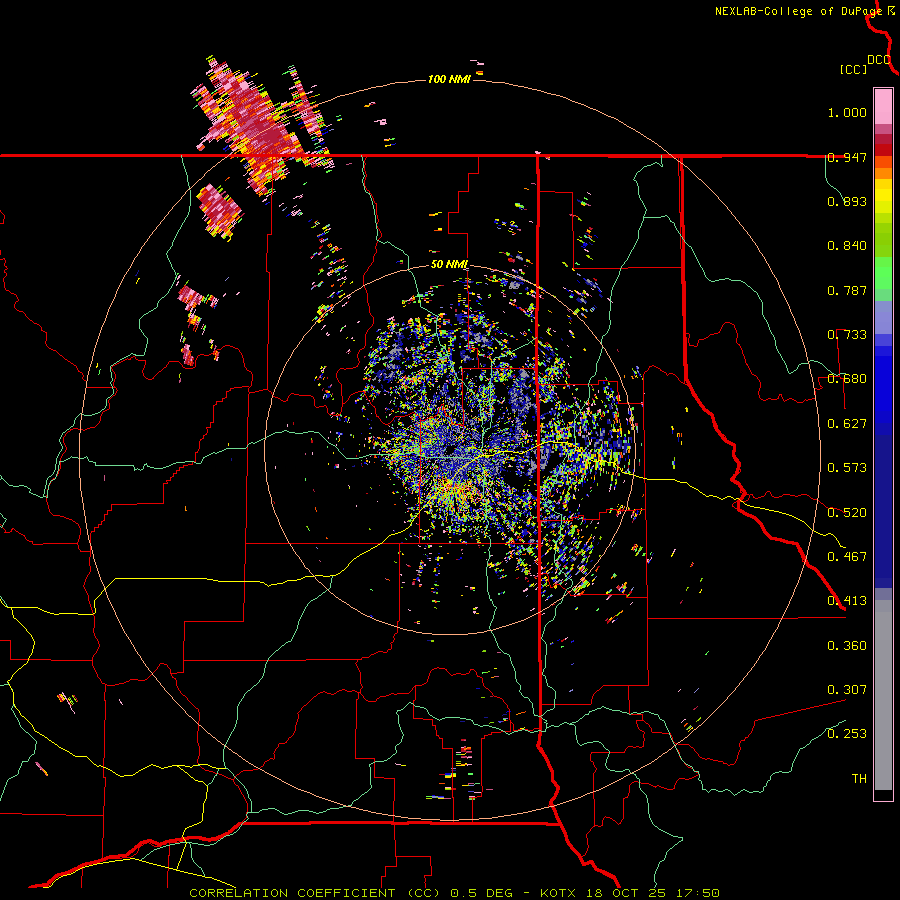The width and height of the screenshot is (900, 900).
Task: Pick the pink color band beside 1.000
Action: click(x=883, y=107)
